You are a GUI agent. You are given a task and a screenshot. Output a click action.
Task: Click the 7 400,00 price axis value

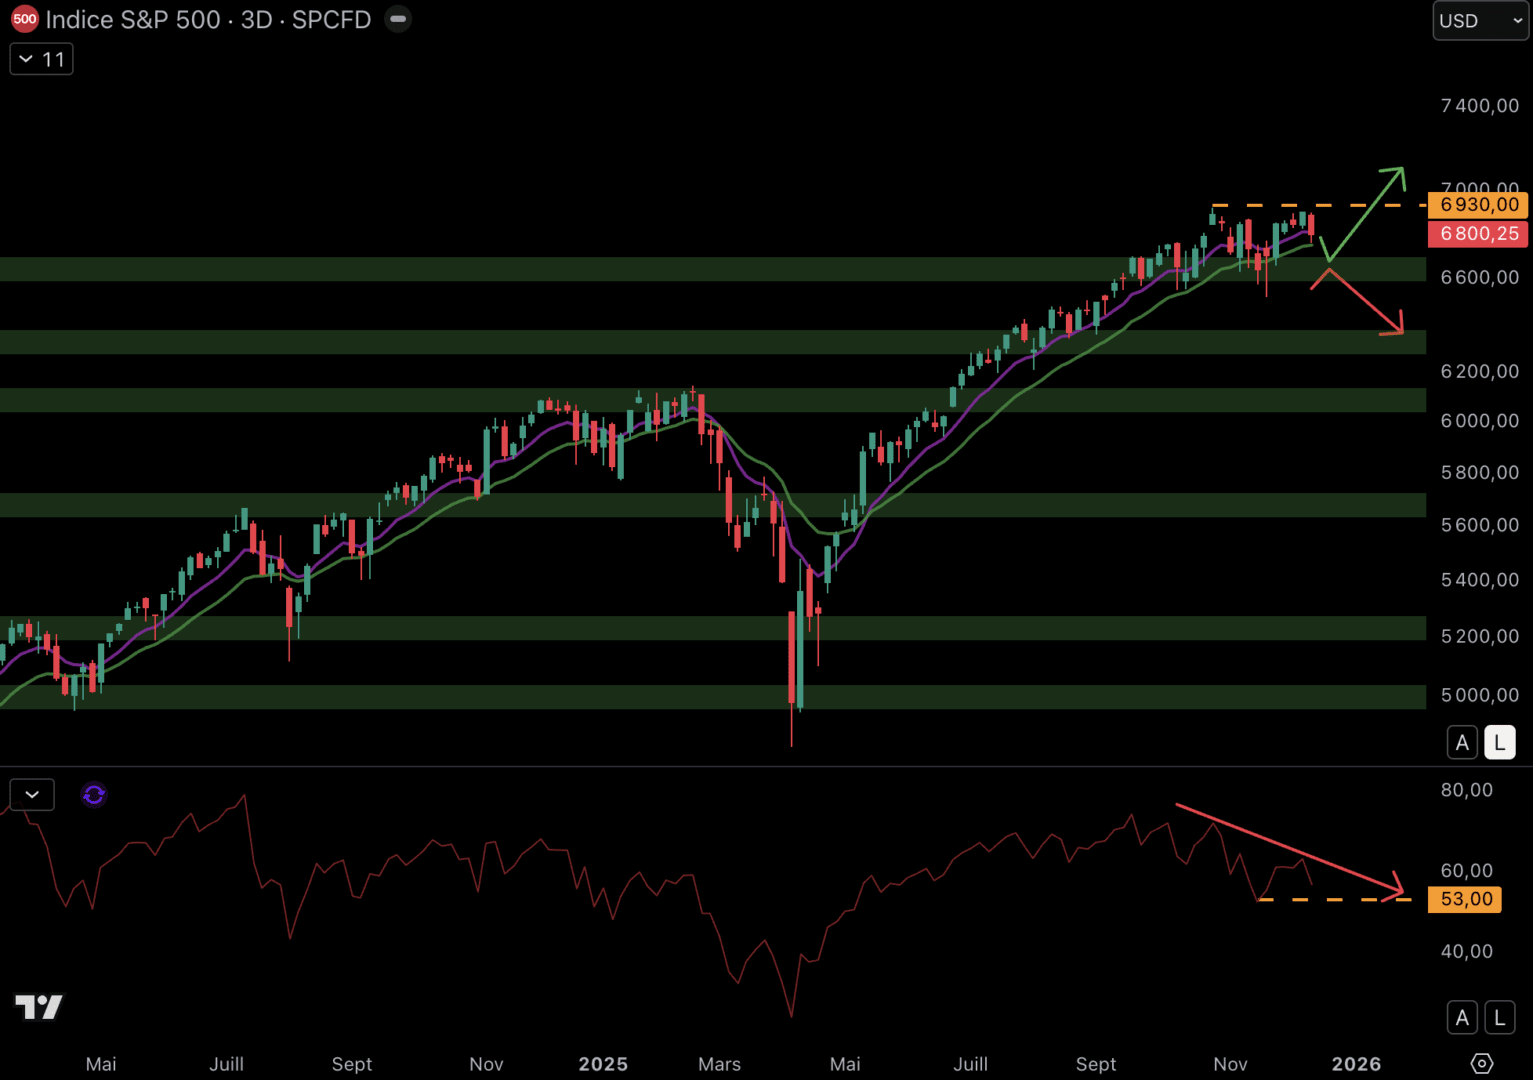(x=1479, y=105)
